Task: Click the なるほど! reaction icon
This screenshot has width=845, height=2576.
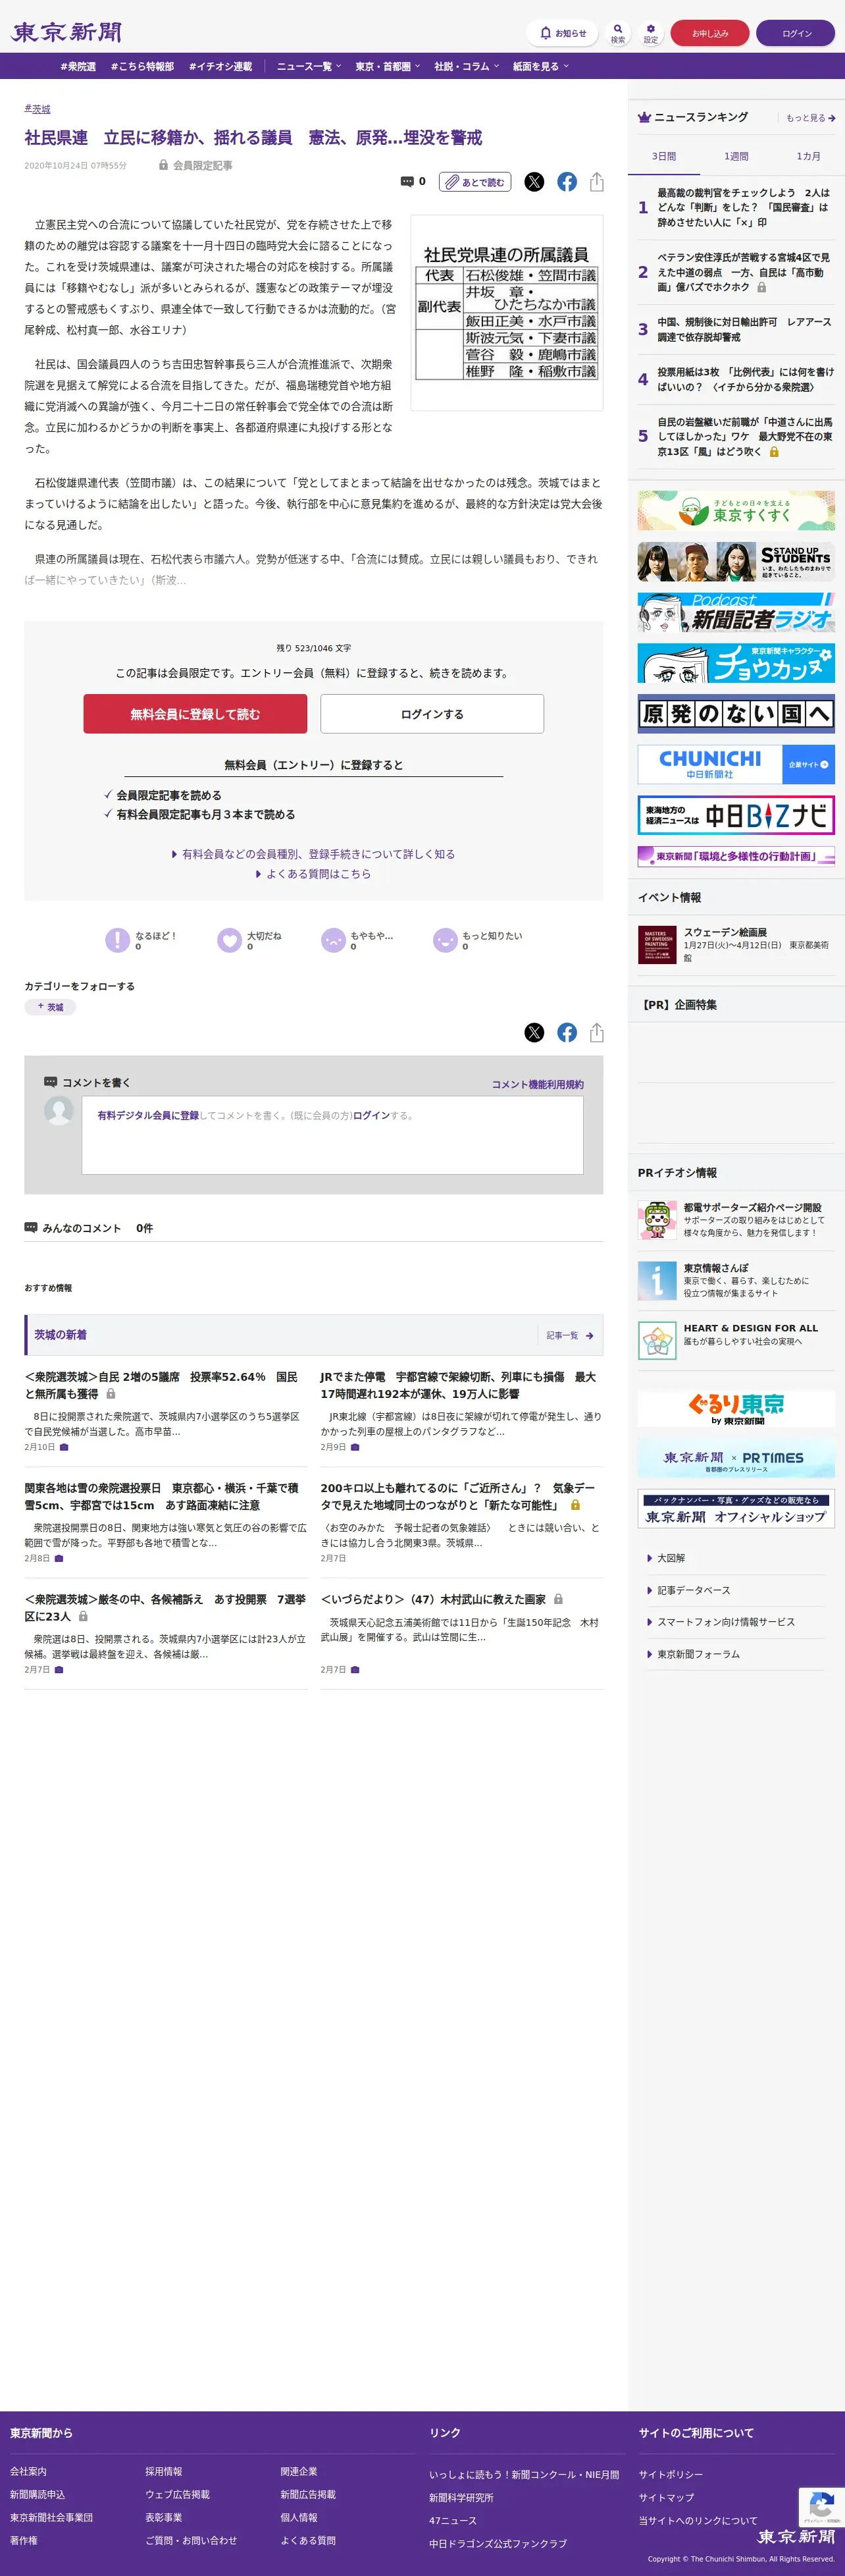Action: (x=117, y=940)
